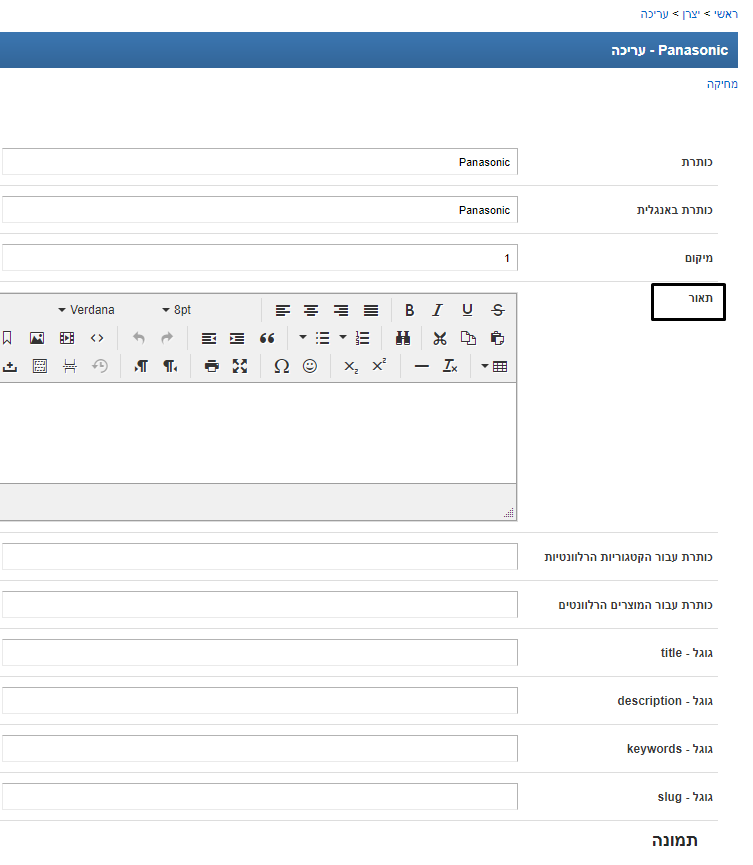The width and height of the screenshot is (753, 865).
Task: Insert a table via the table icon
Action: pyautogui.click(x=500, y=366)
